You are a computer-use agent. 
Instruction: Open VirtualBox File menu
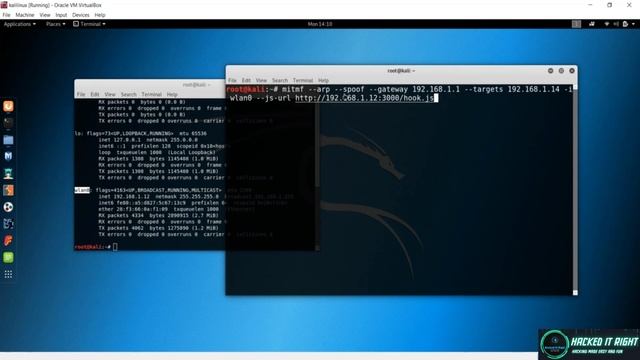coord(7,15)
